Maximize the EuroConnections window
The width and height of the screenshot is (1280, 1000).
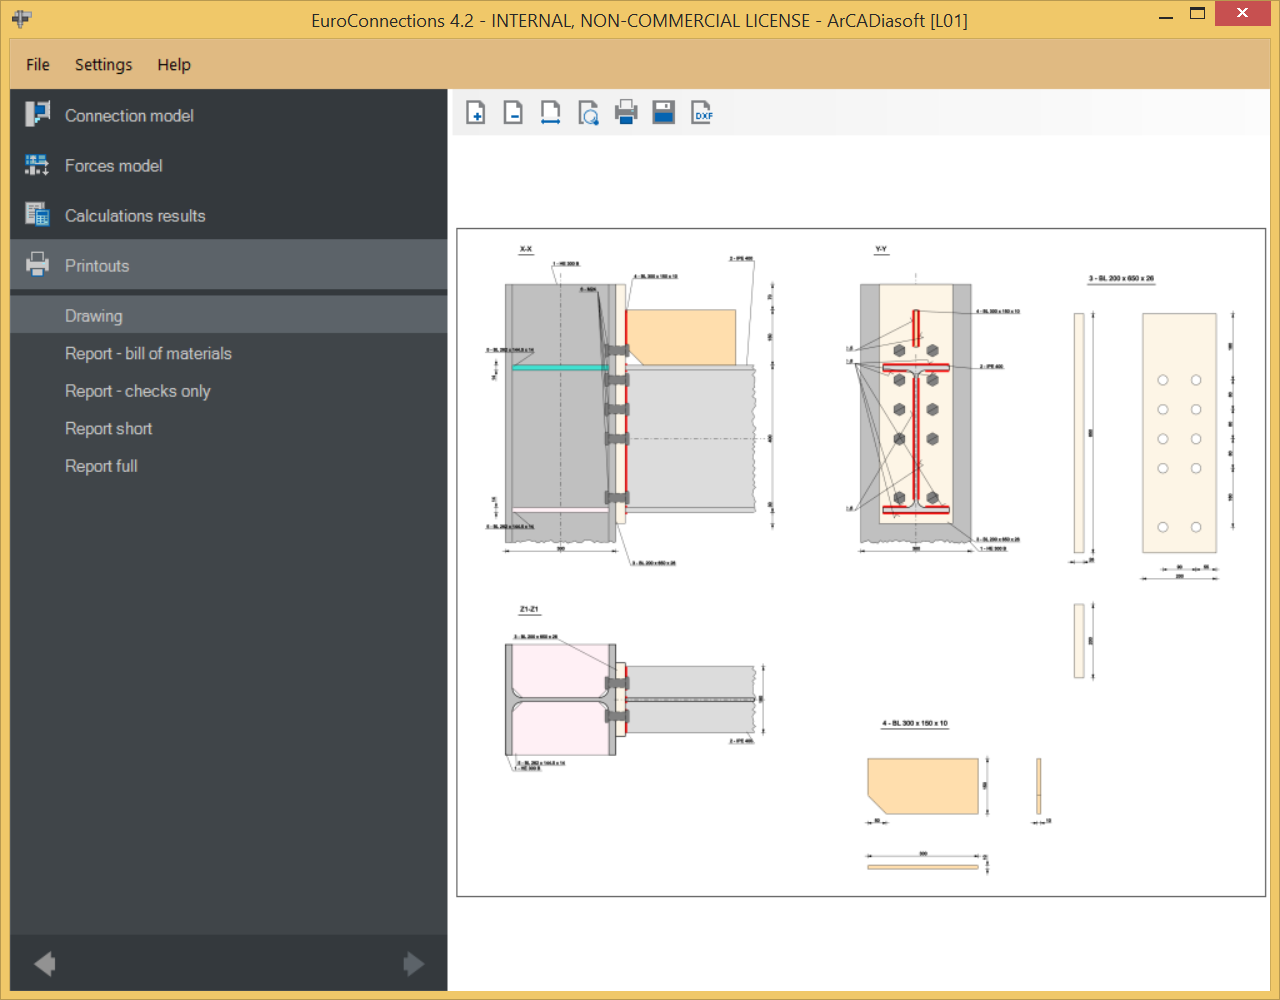[1198, 15]
